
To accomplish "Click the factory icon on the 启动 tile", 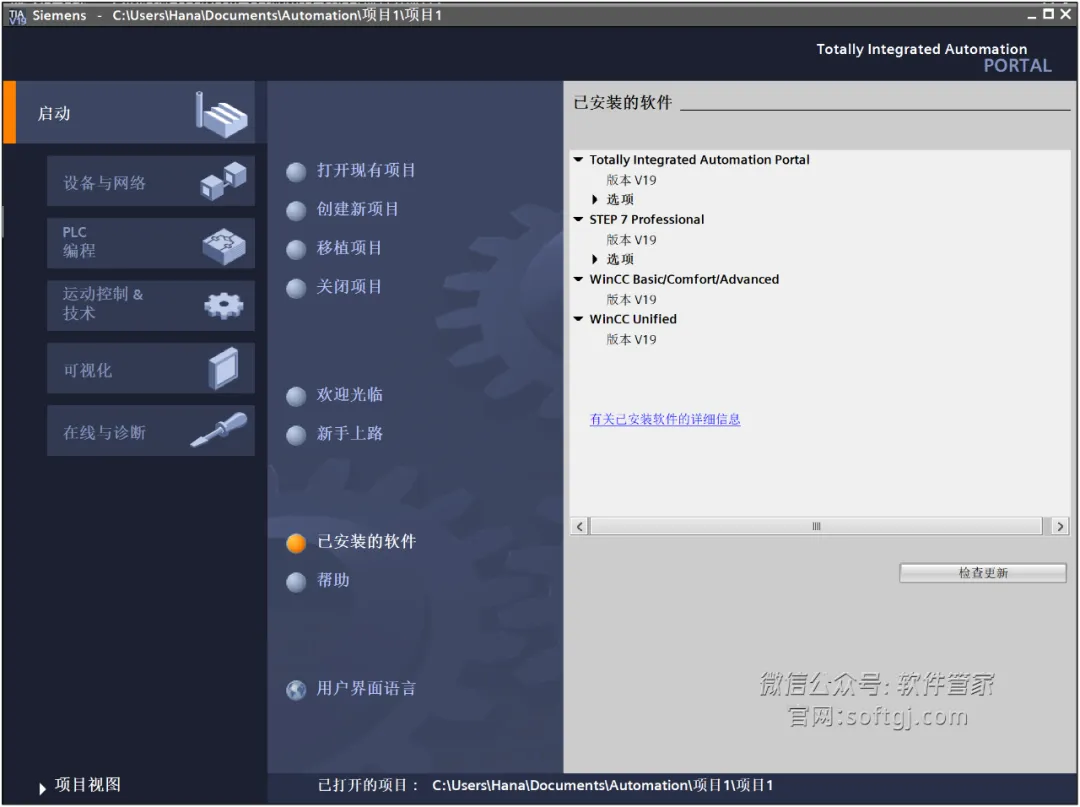I will point(221,114).
